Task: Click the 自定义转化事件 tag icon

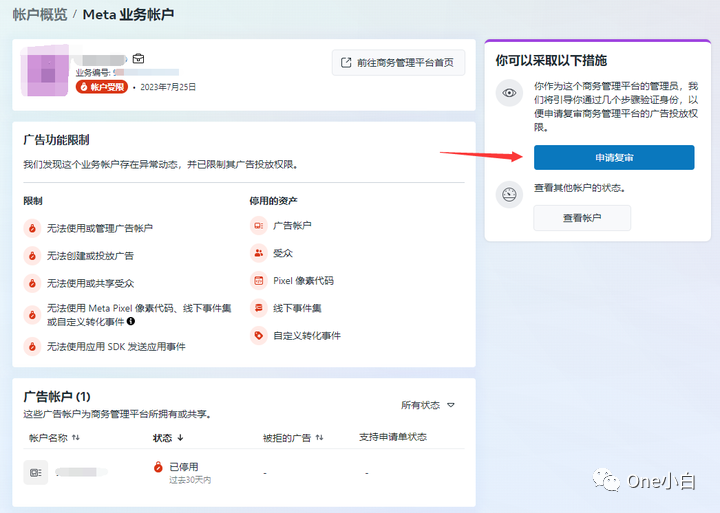Action: [x=259, y=335]
